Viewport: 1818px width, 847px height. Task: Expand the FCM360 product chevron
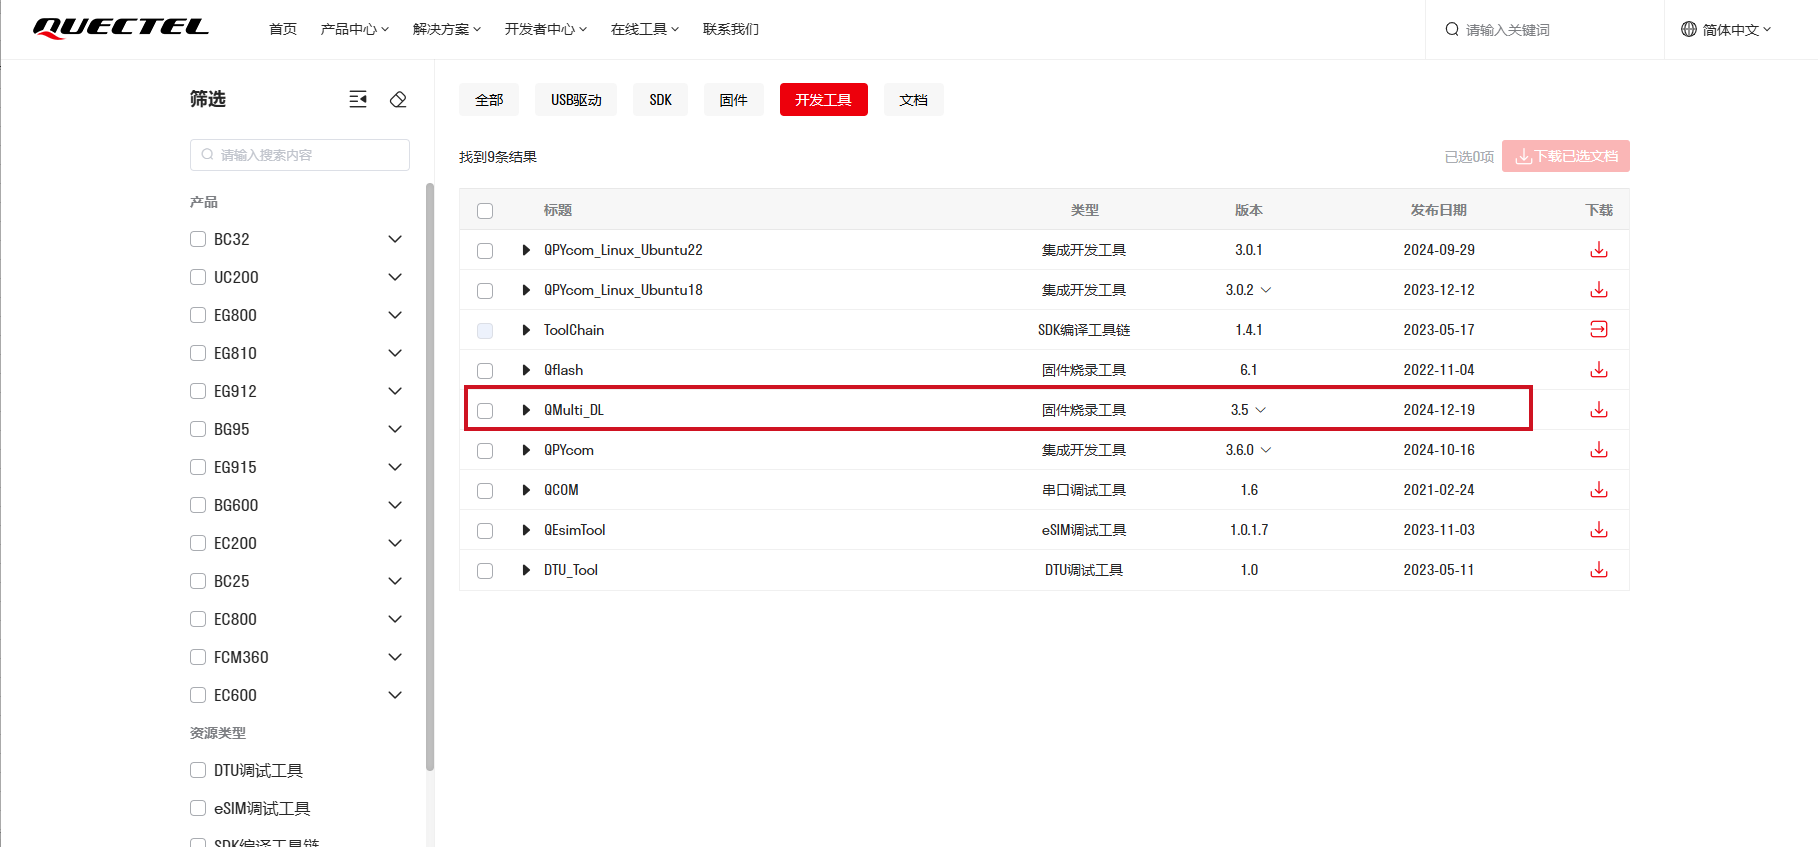(x=395, y=657)
